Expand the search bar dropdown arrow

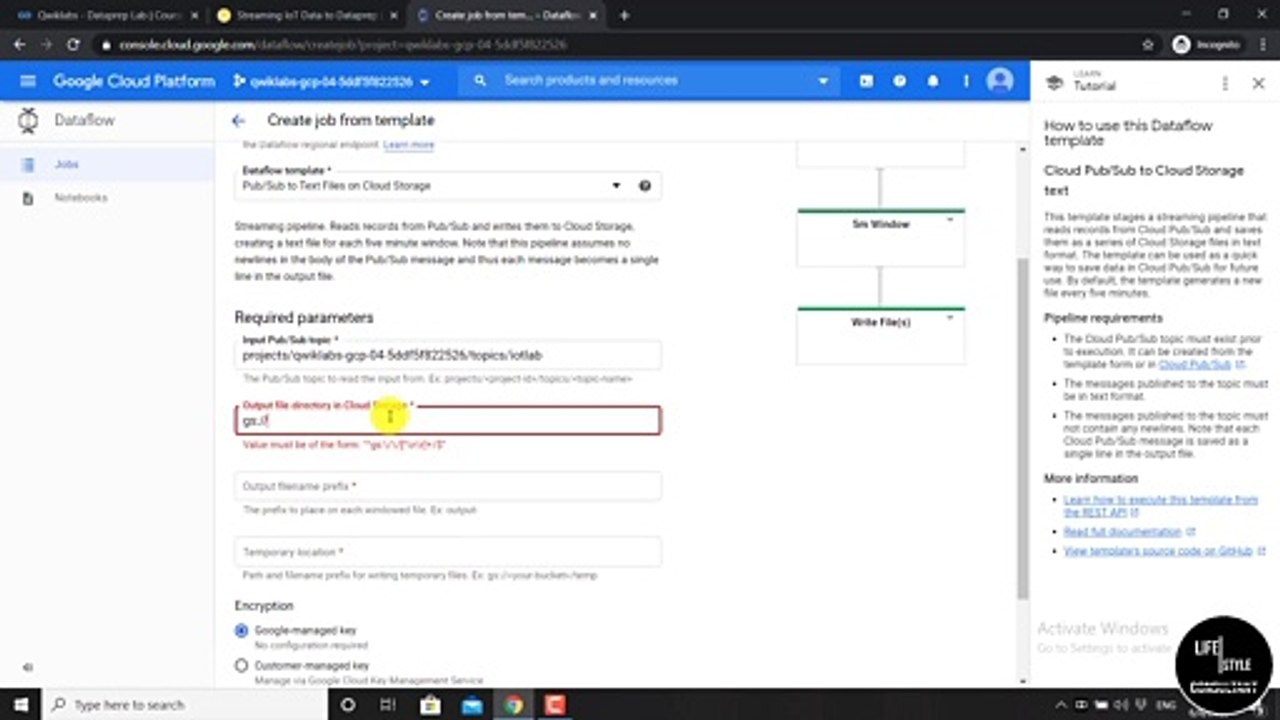coord(824,81)
